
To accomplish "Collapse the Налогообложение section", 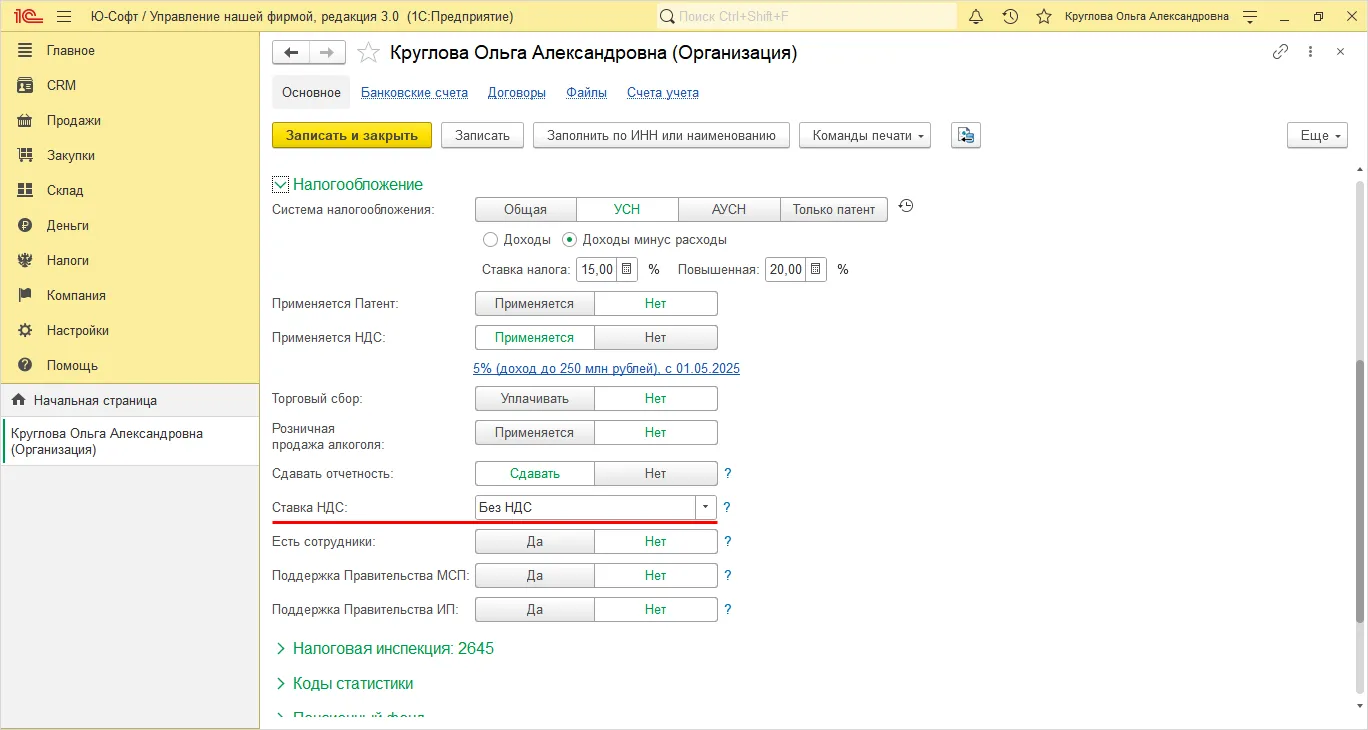I will [x=280, y=184].
